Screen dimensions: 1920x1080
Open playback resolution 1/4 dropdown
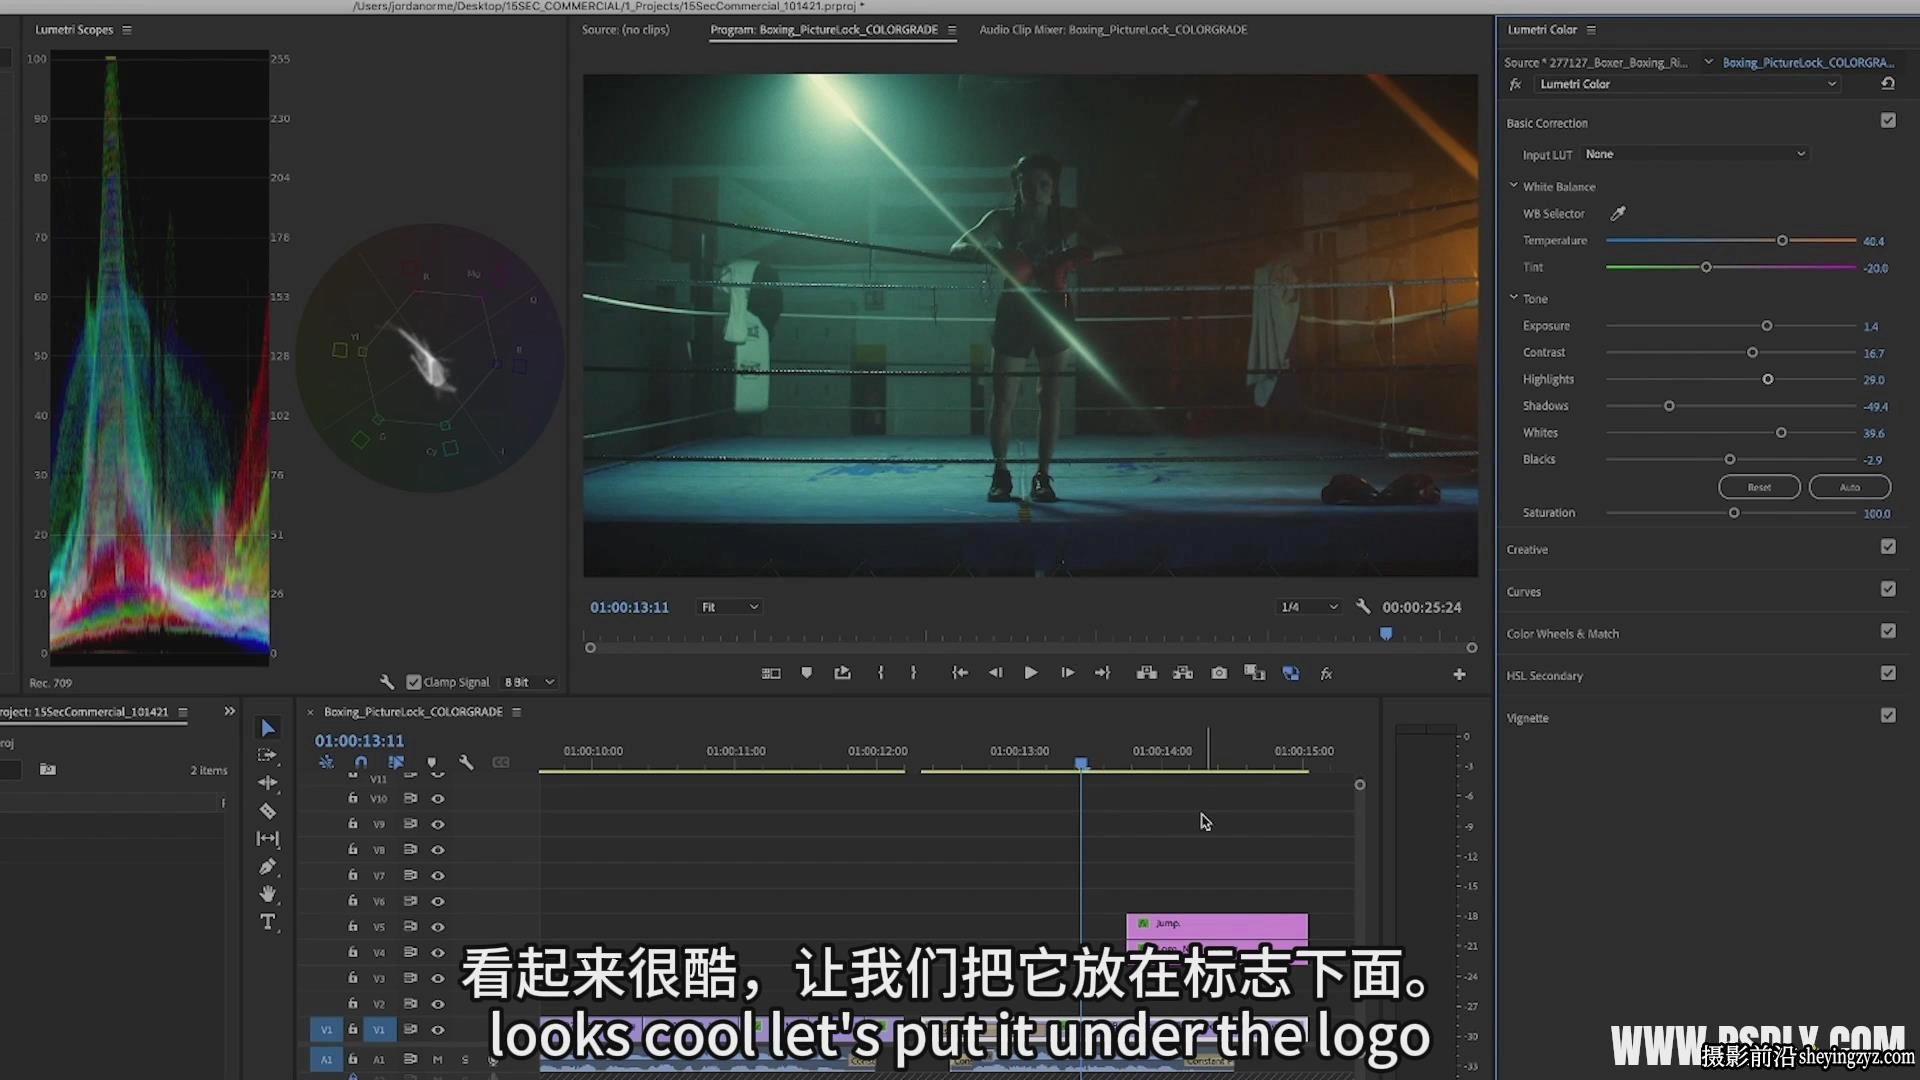click(1308, 607)
